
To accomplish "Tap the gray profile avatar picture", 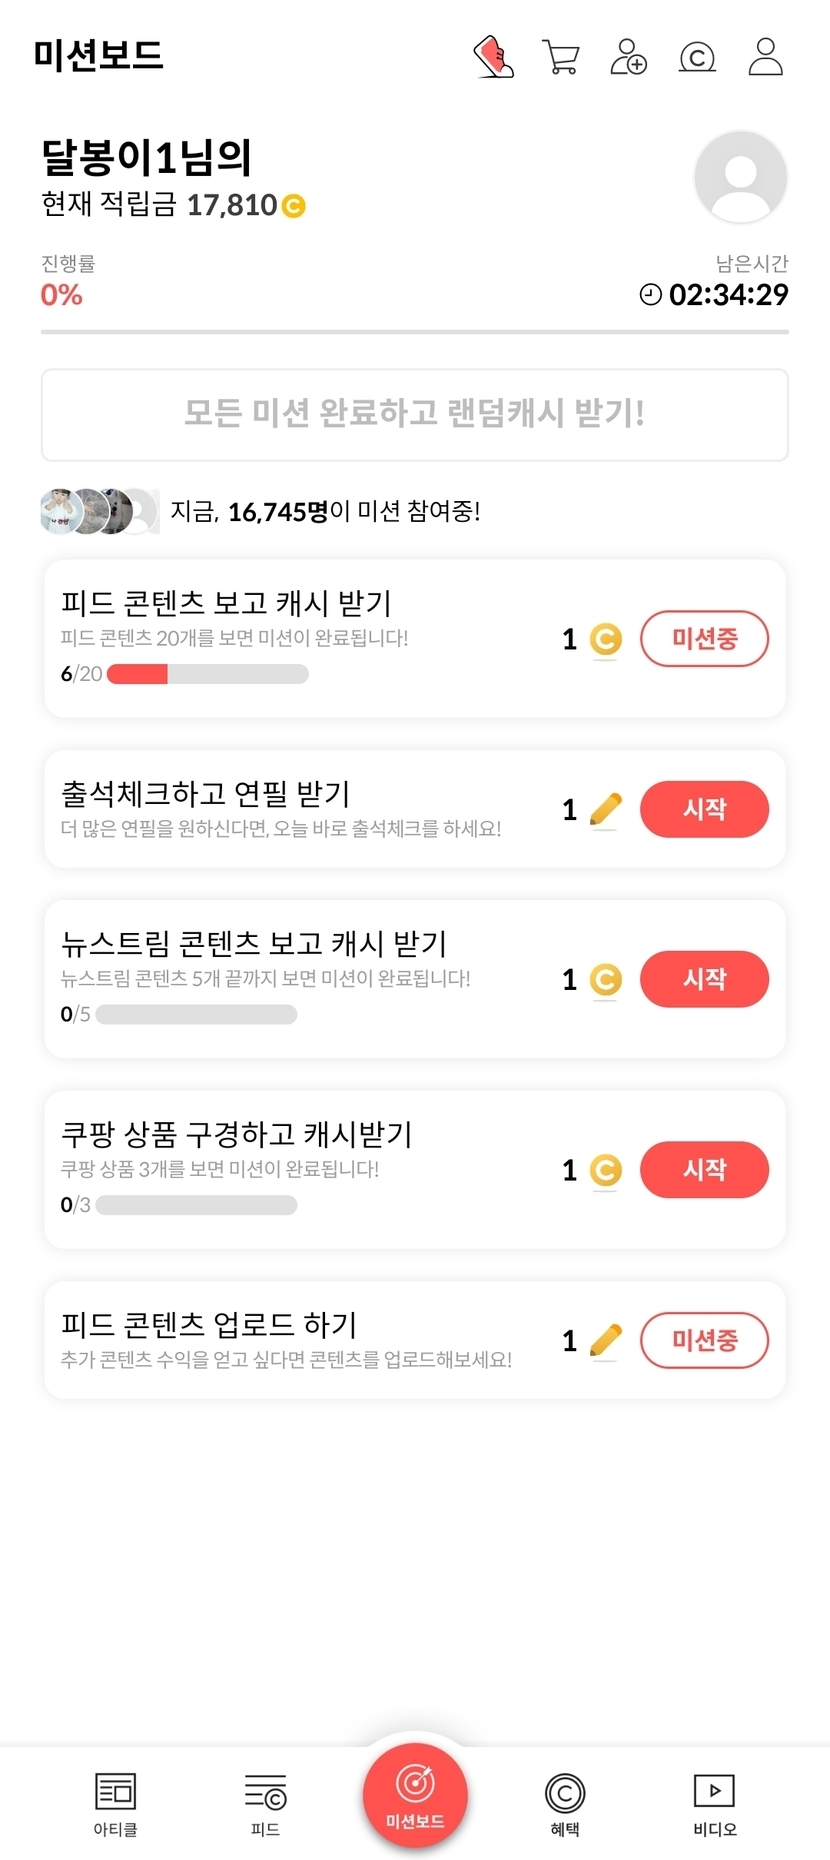I will coord(741,177).
